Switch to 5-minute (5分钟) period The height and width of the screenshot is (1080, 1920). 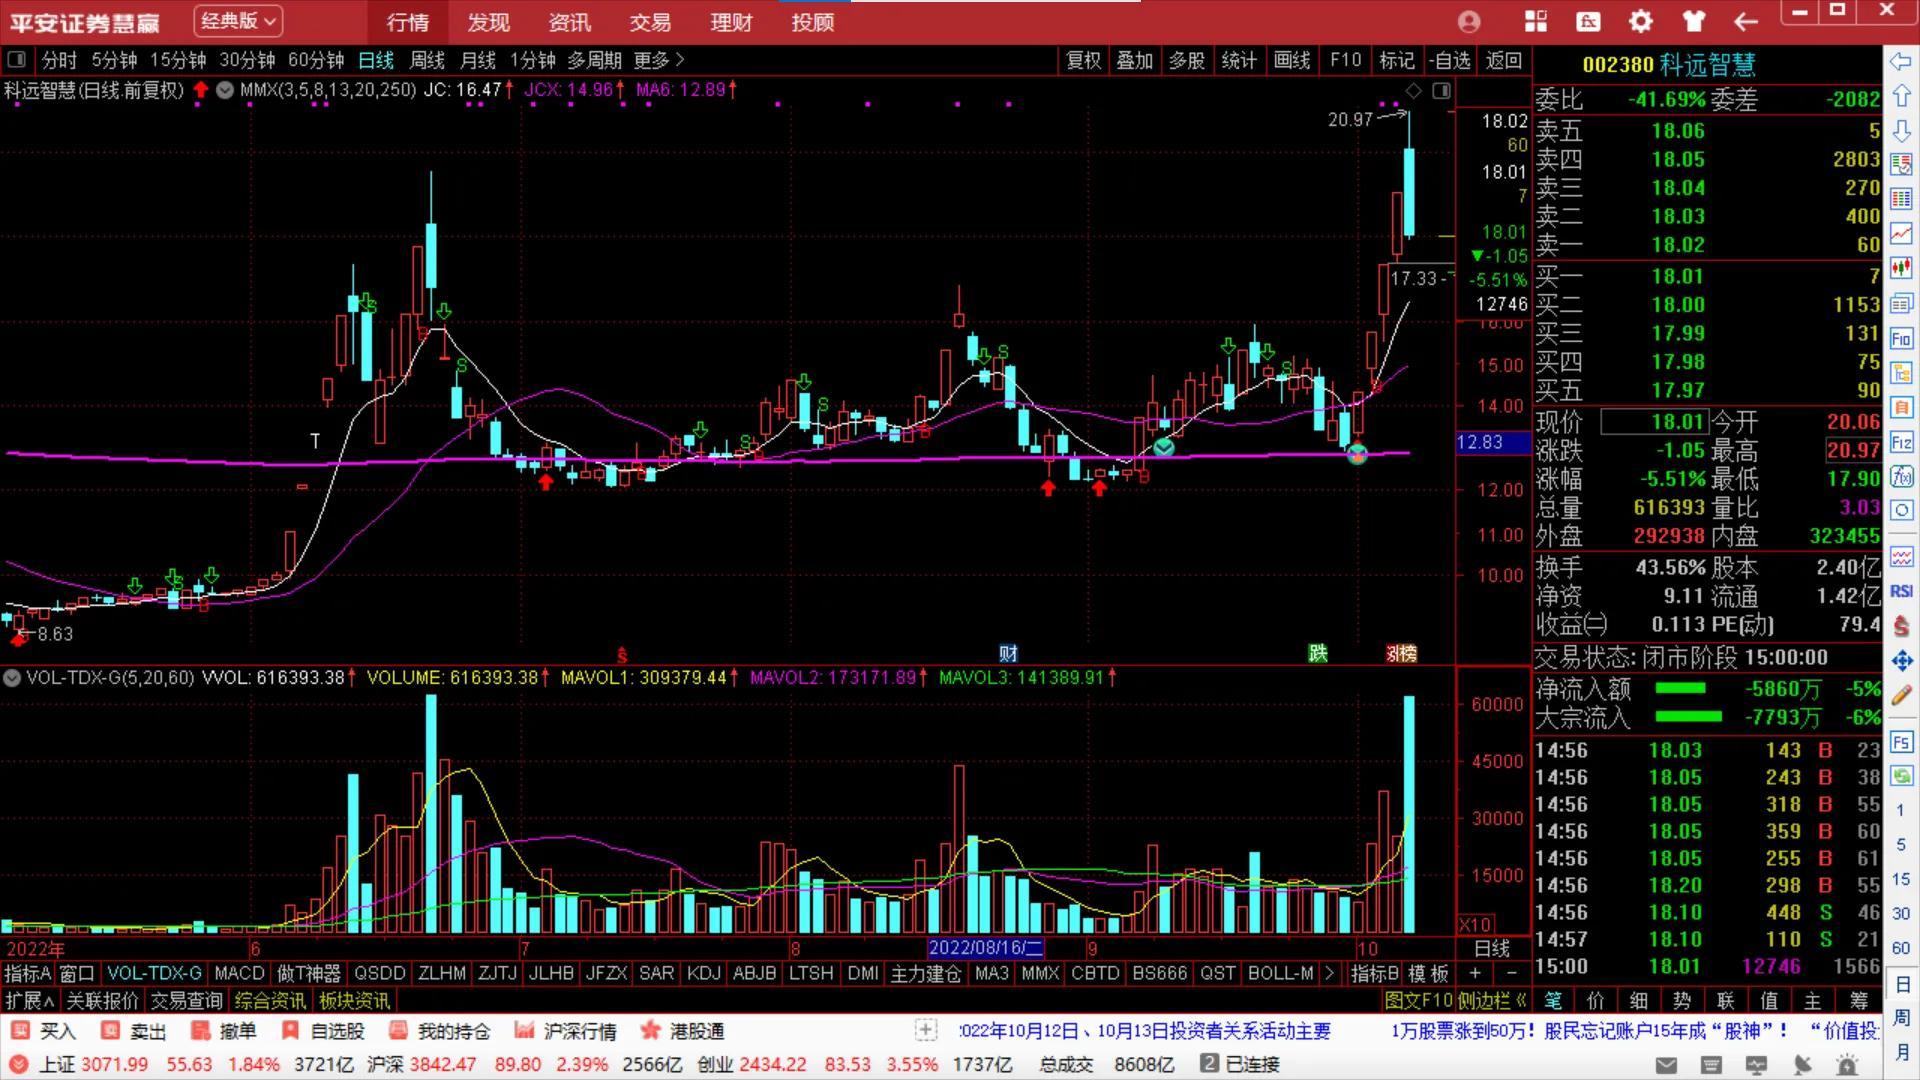[x=115, y=61]
